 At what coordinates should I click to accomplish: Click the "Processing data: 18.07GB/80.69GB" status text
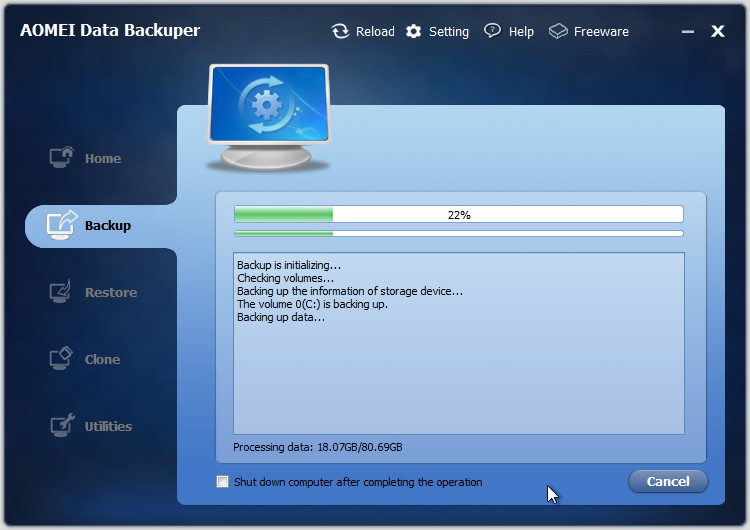point(318,447)
